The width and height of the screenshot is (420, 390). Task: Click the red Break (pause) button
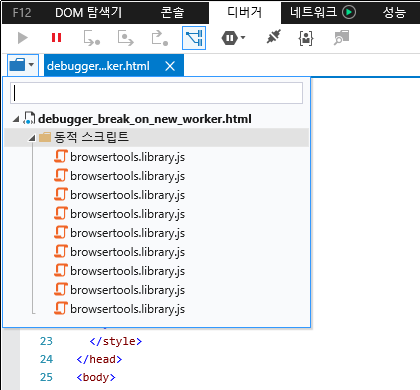(56, 38)
